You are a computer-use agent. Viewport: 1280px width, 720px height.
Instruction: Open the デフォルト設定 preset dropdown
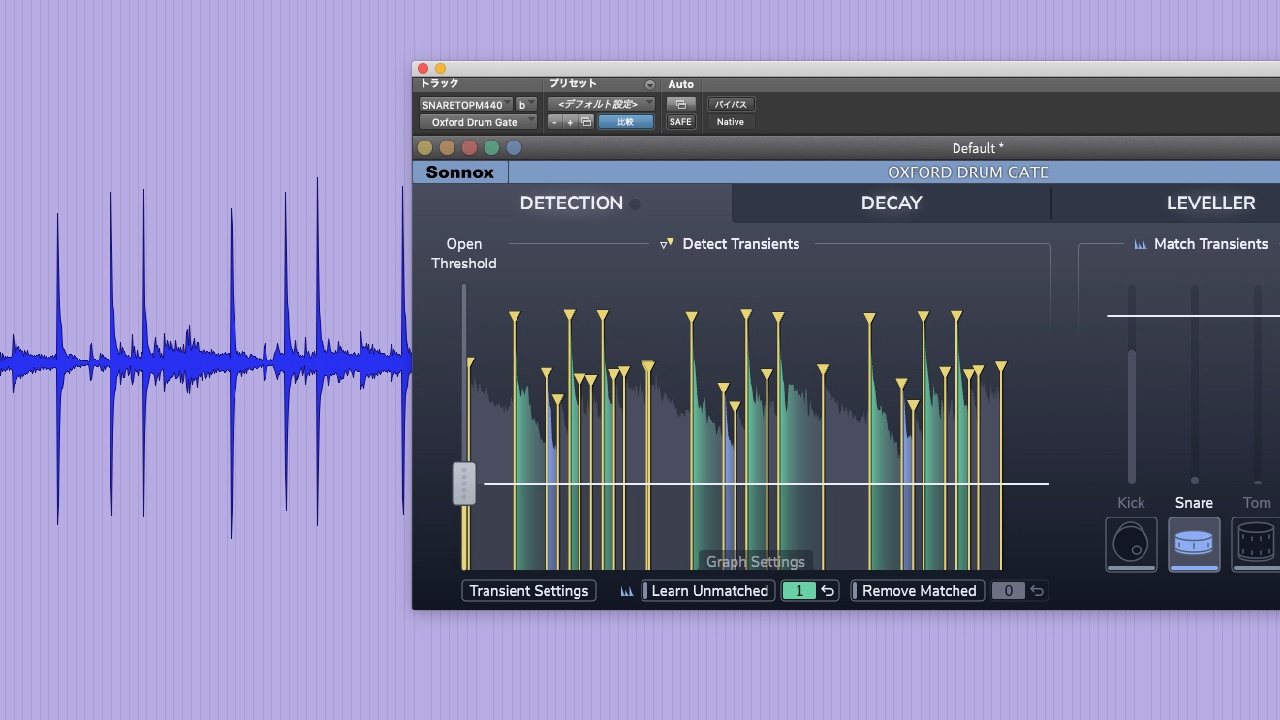[601, 104]
